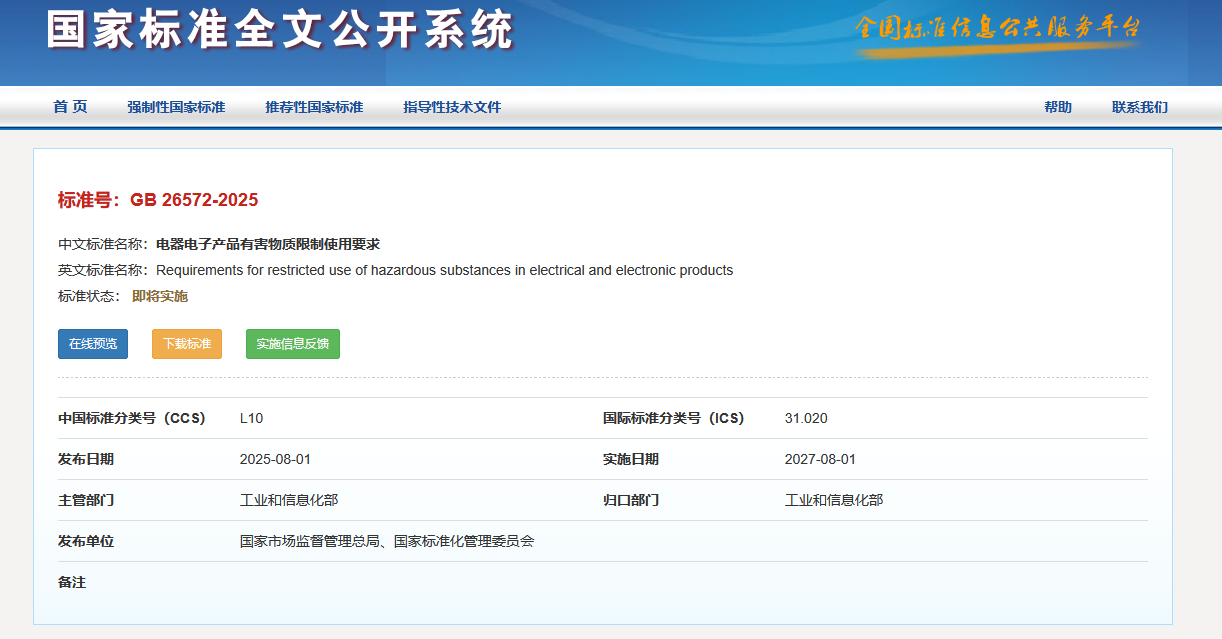The image size is (1222, 639).
Task: Click the 备注 row label
Action: 72,582
